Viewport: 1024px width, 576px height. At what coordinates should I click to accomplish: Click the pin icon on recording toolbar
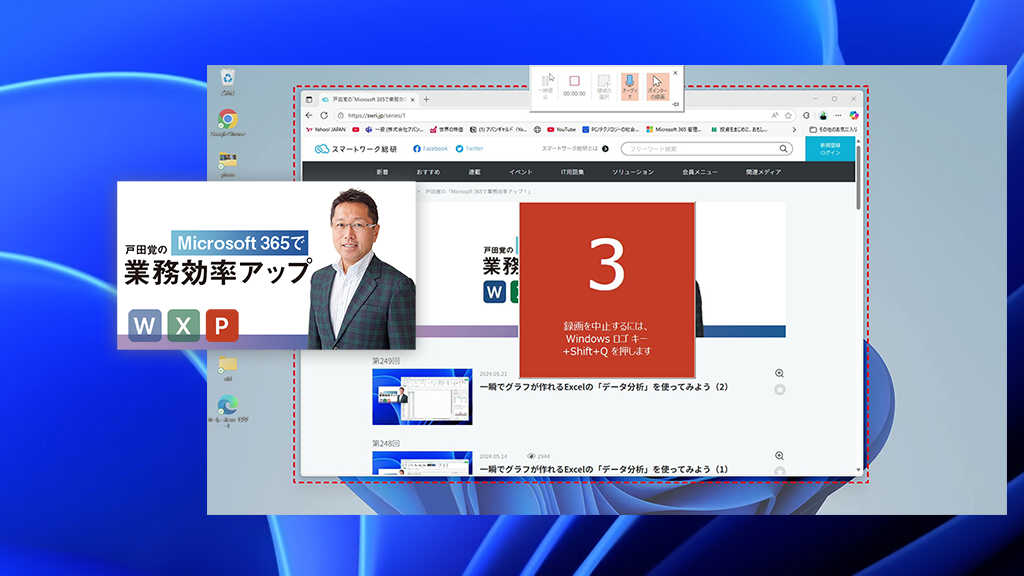pyautogui.click(x=676, y=104)
